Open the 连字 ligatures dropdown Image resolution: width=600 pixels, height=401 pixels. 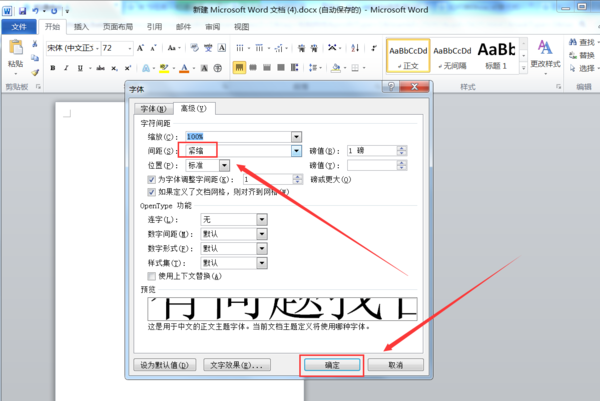pos(262,220)
